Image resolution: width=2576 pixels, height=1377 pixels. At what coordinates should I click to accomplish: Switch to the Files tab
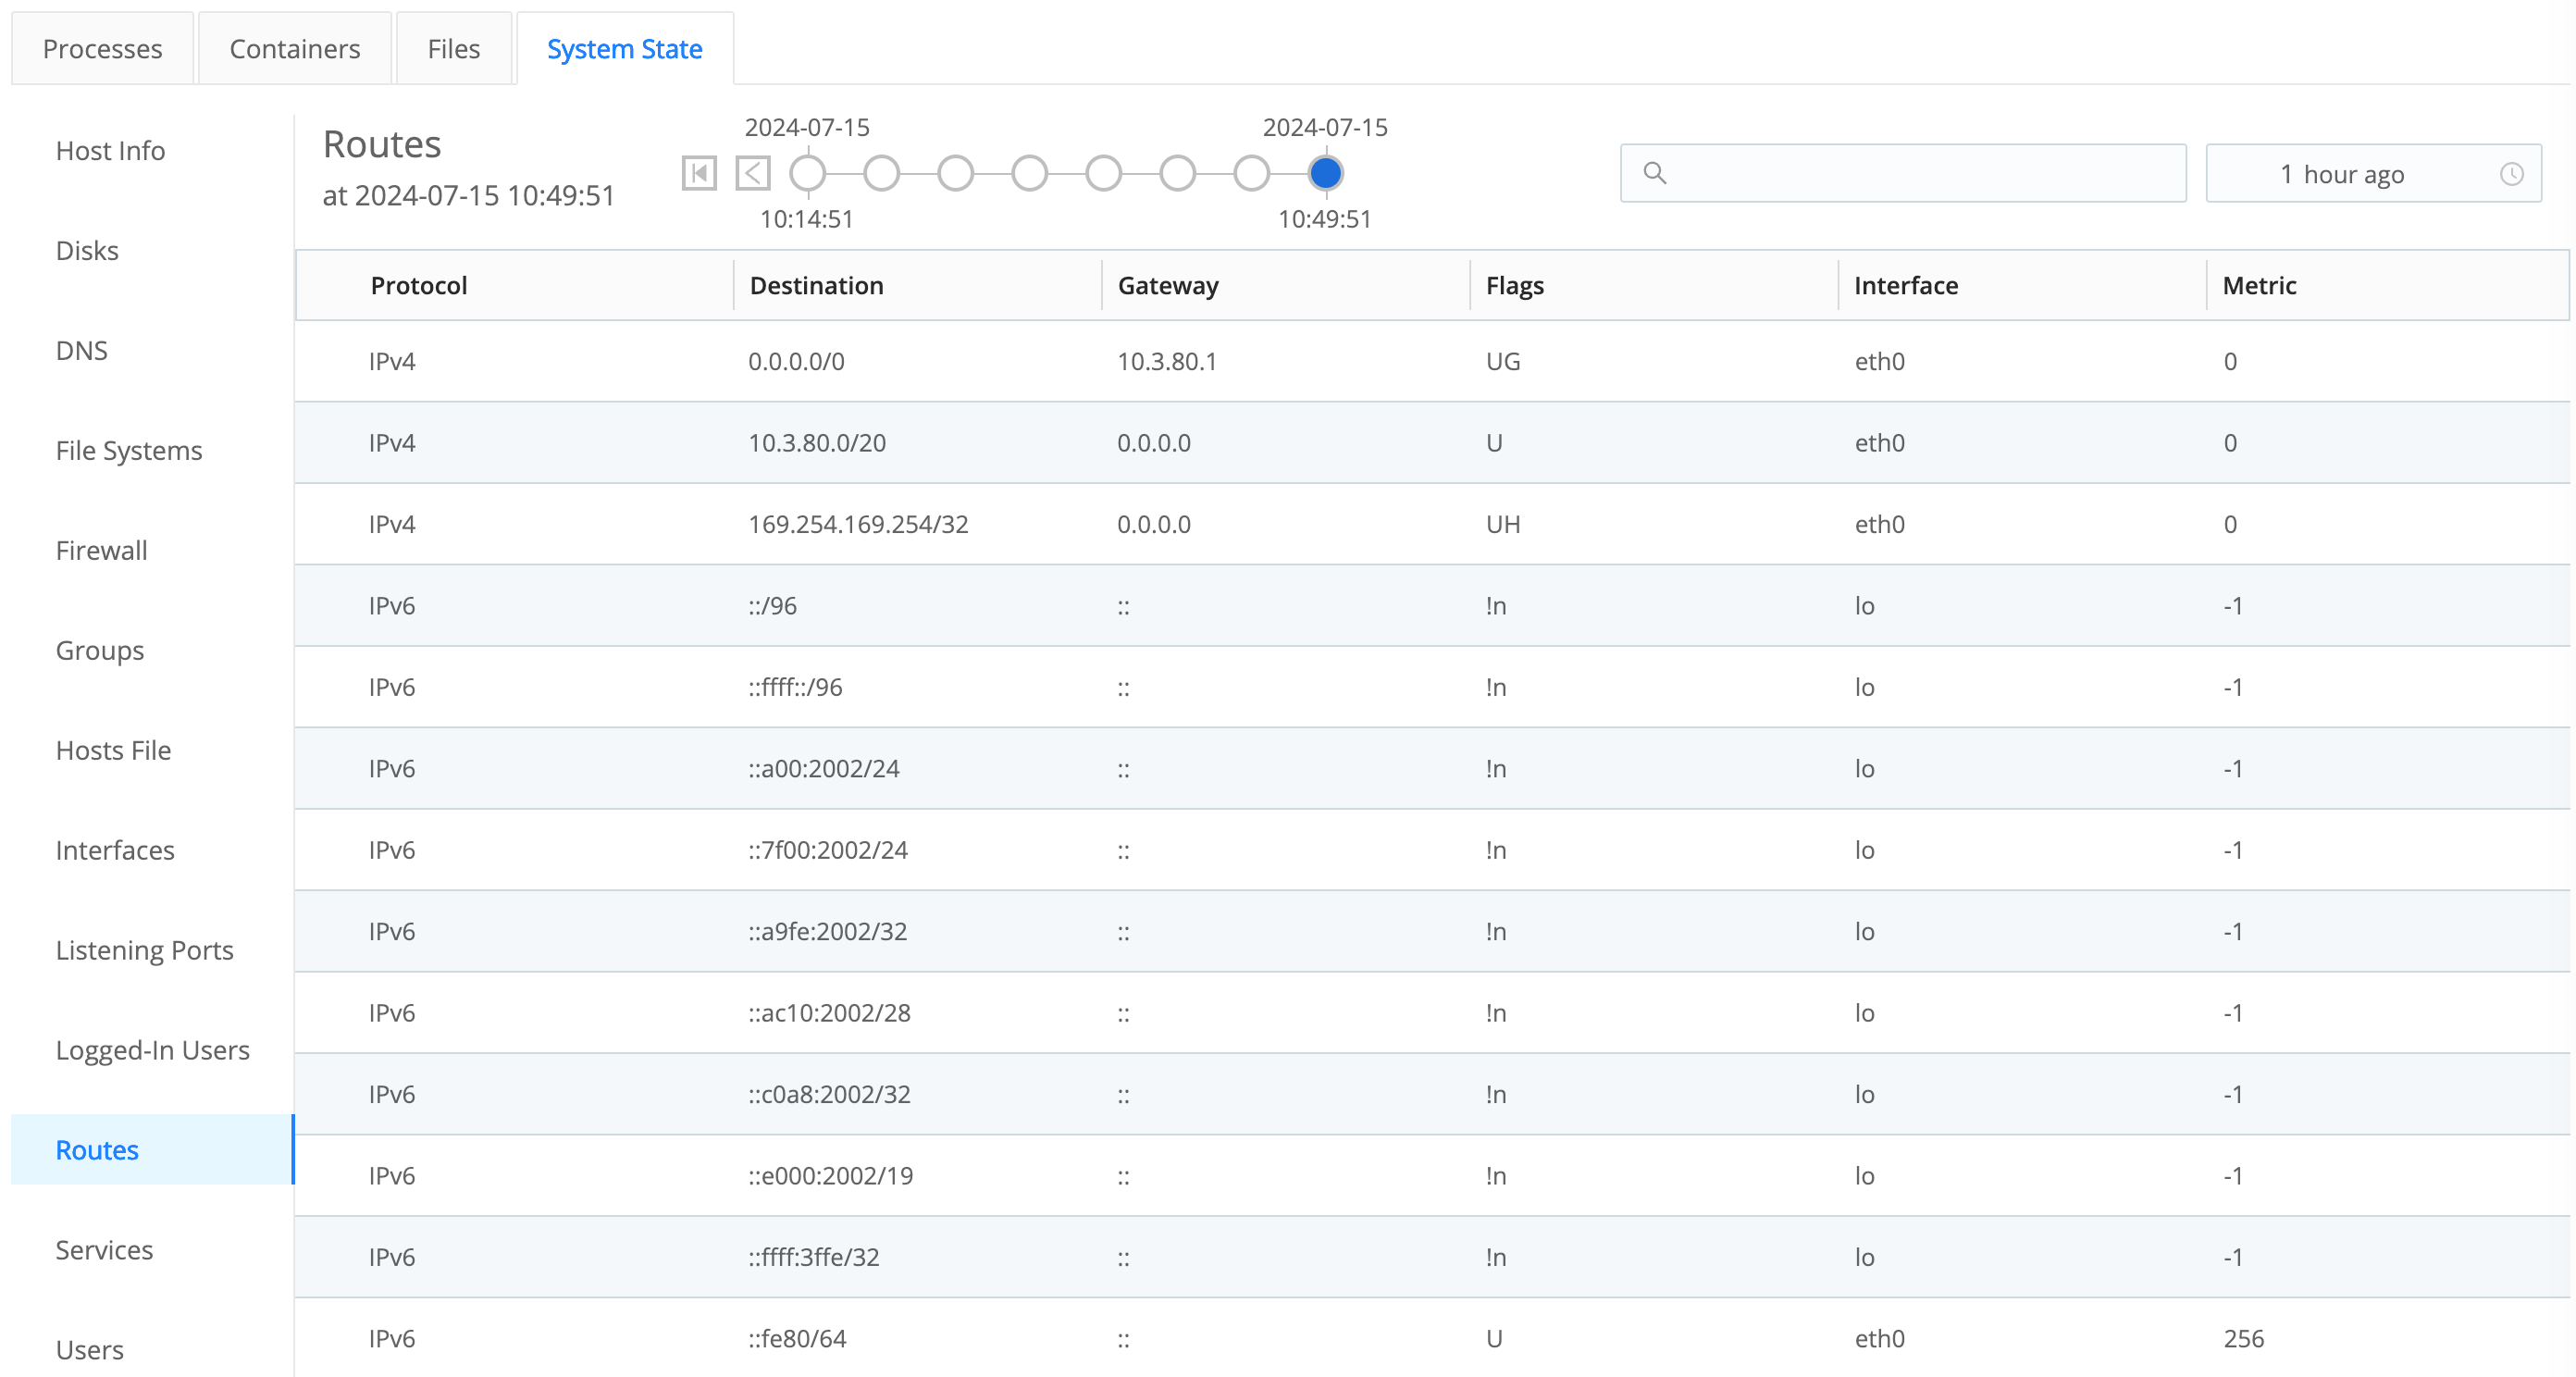click(453, 48)
